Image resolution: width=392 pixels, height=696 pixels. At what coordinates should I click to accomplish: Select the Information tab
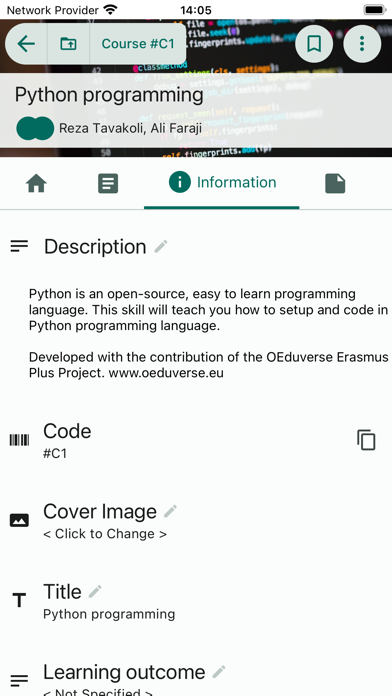click(222, 182)
